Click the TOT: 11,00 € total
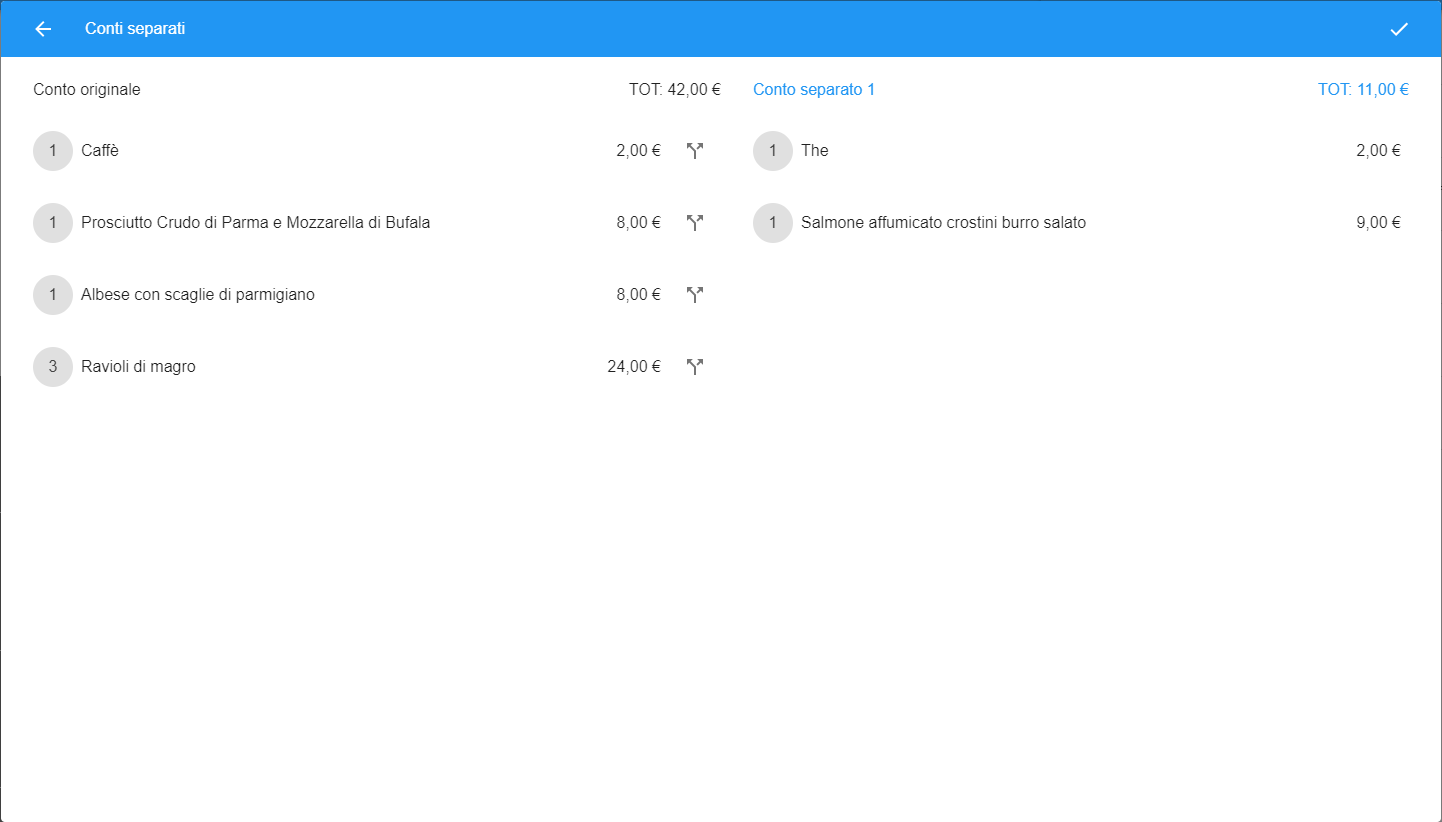The image size is (1442, 822). pos(1363,90)
